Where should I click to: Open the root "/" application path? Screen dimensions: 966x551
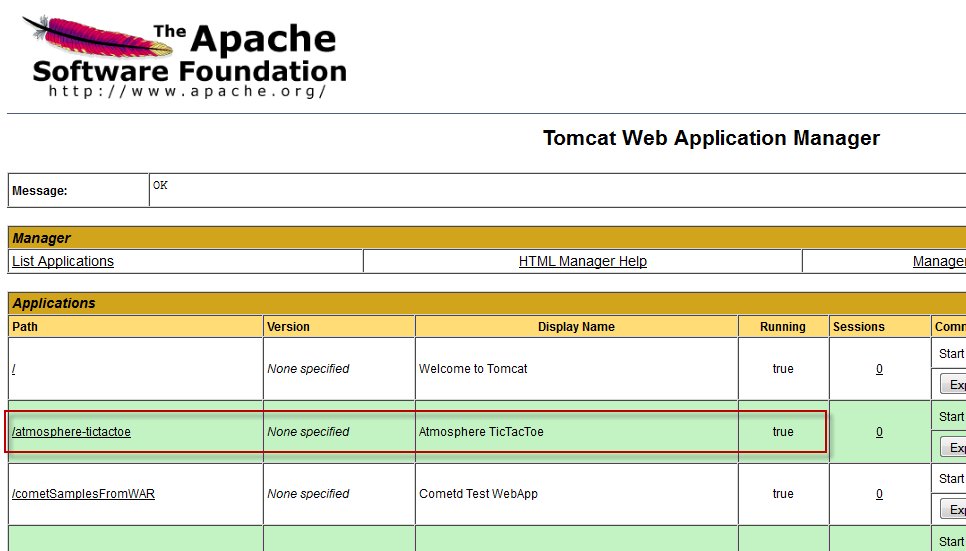pyautogui.click(x=14, y=369)
